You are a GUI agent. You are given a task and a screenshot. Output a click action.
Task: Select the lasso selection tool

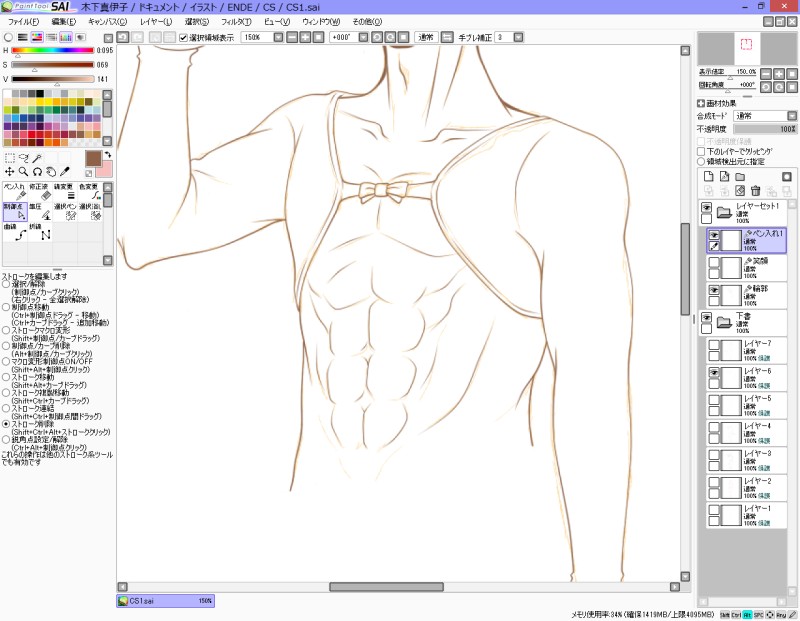[x=23, y=158]
